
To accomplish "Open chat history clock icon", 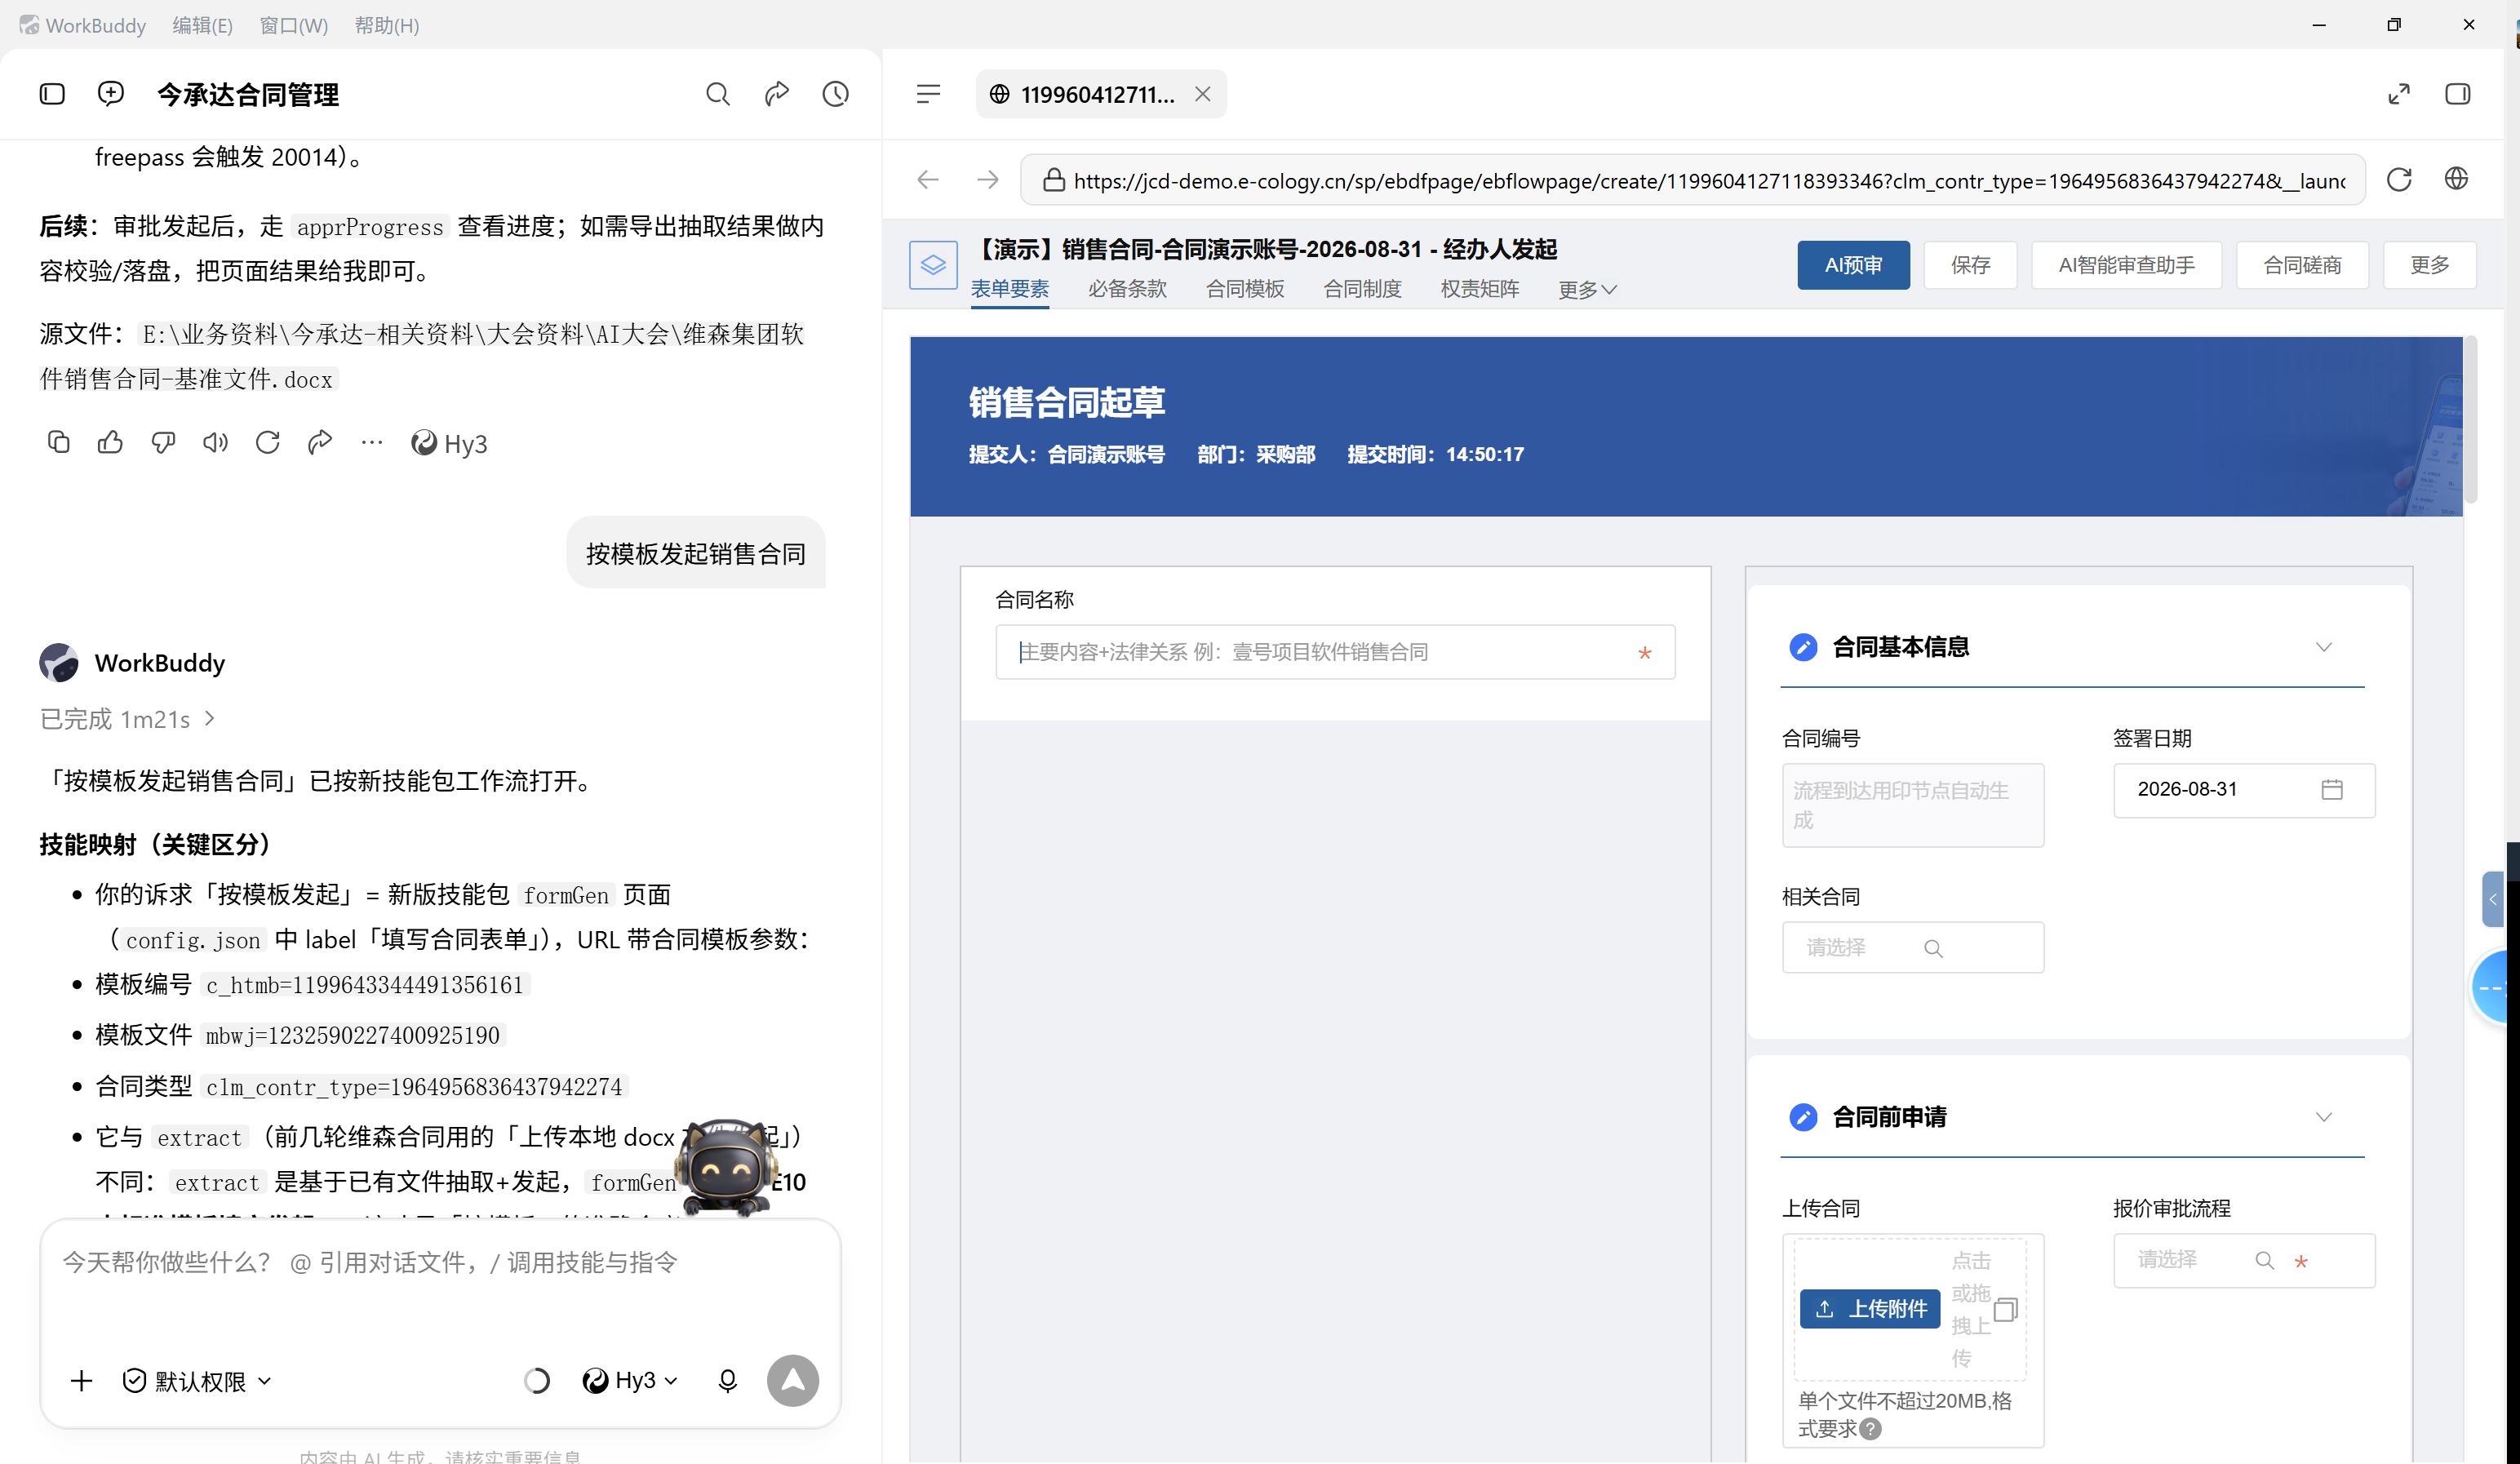I will point(835,94).
